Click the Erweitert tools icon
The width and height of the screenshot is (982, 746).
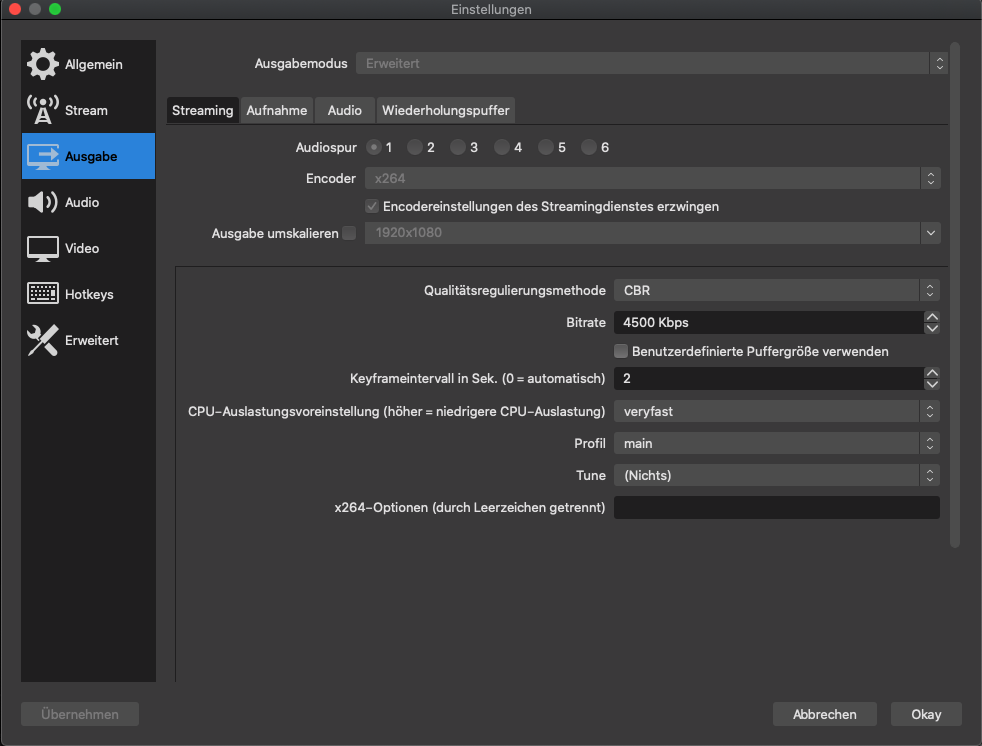coord(42,340)
